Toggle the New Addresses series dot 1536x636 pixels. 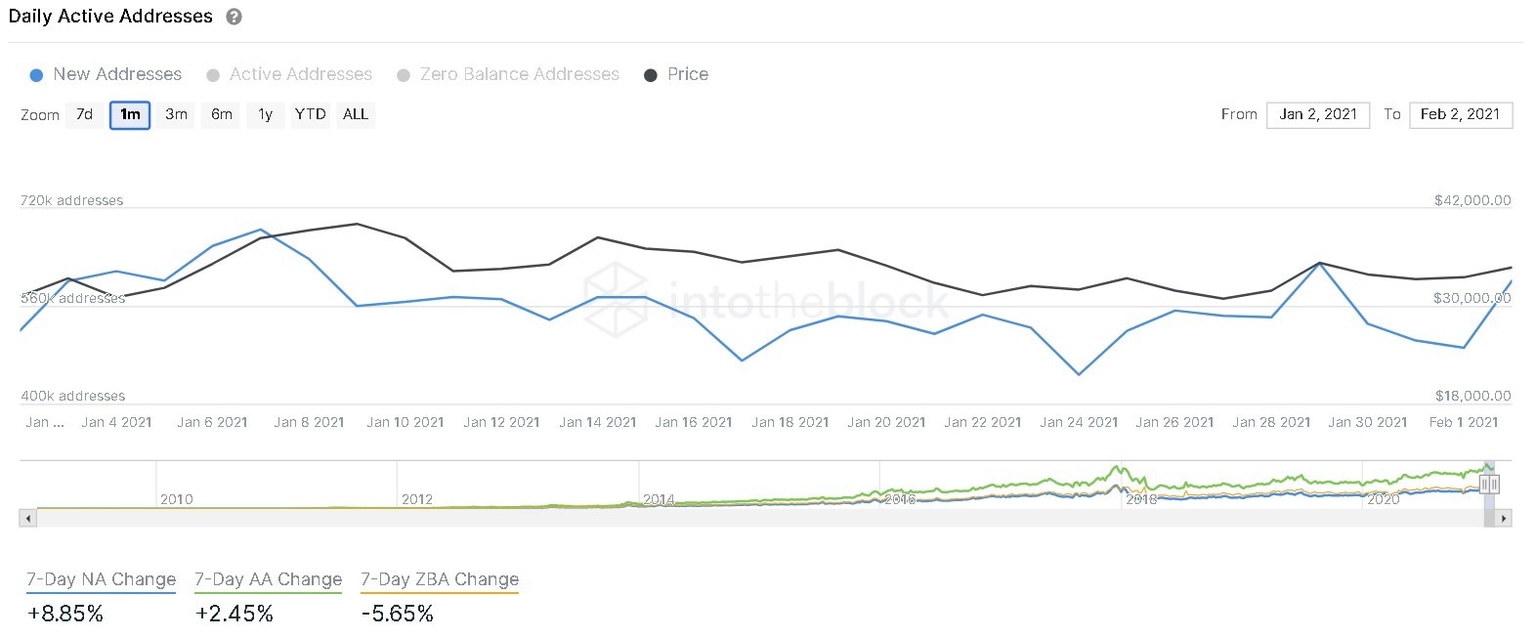pyautogui.click(x=37, y=75)
